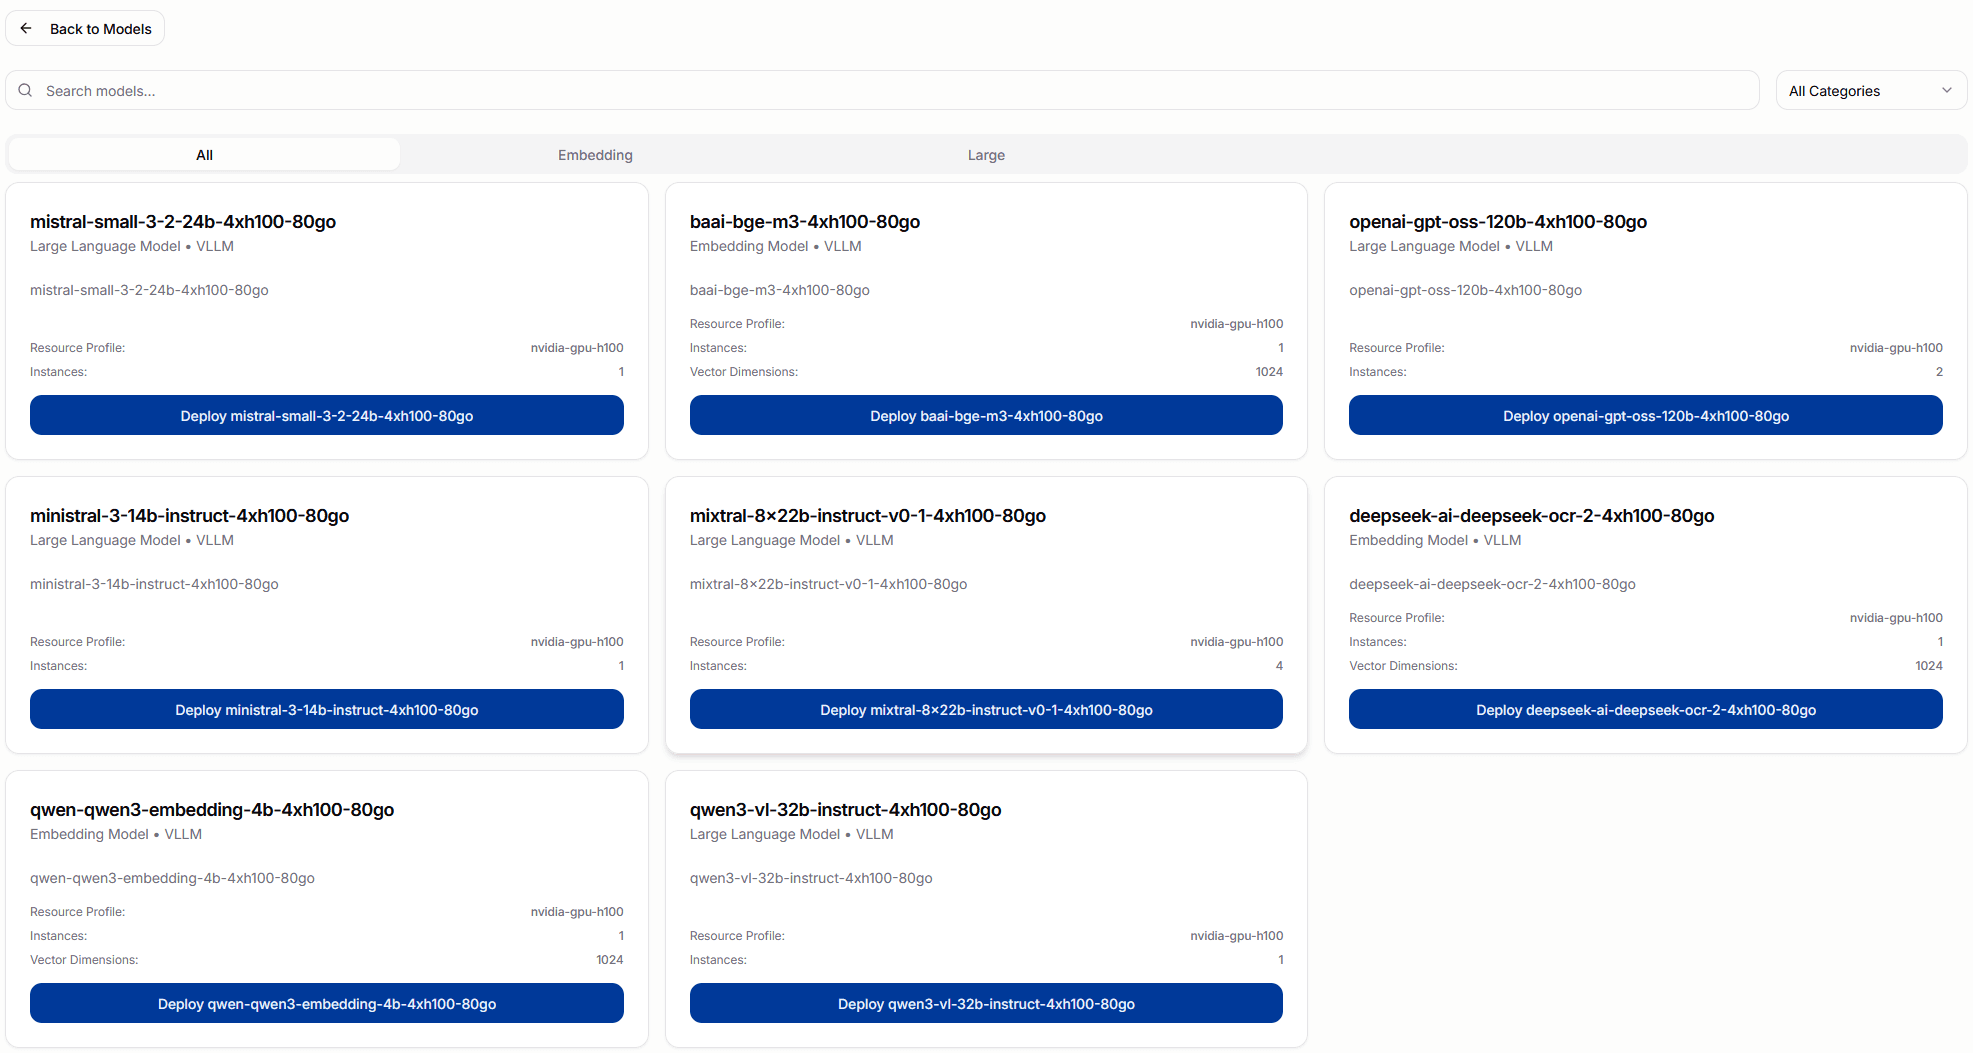Deploy qwen3-vl-32b-instruct model
The image size is (1973, 1053).
986,1003
